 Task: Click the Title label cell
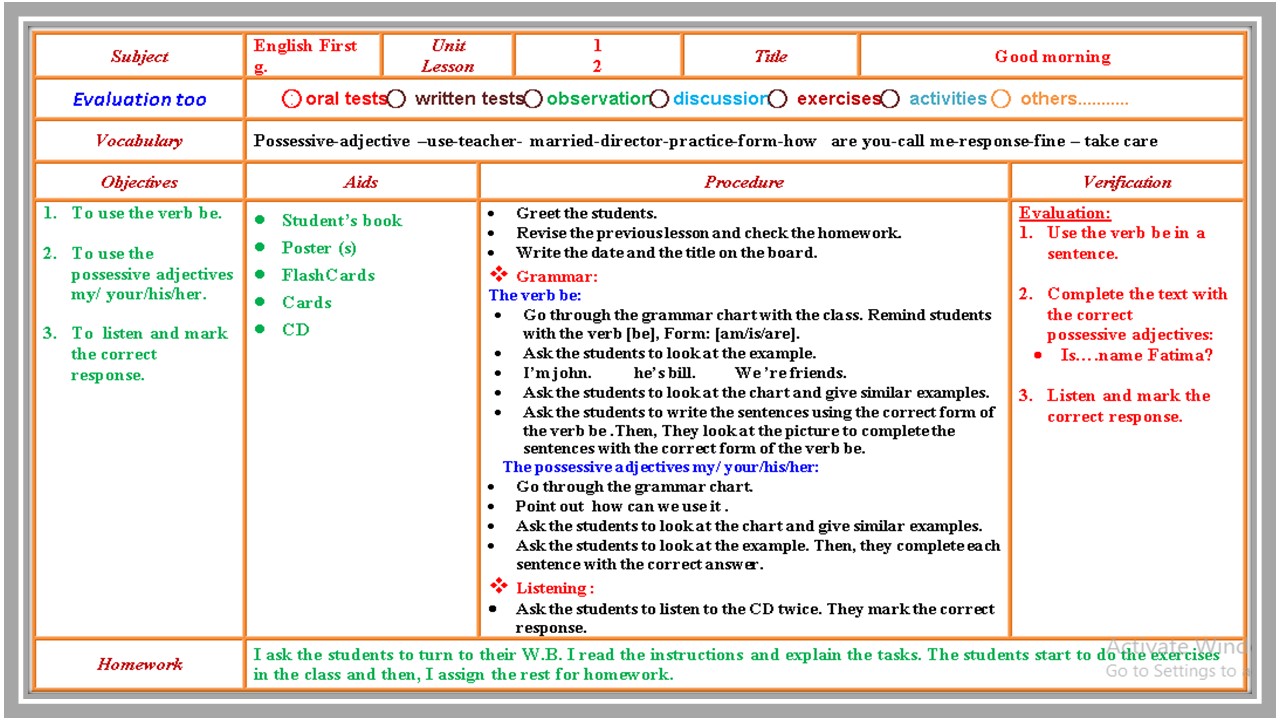(771, 56)
